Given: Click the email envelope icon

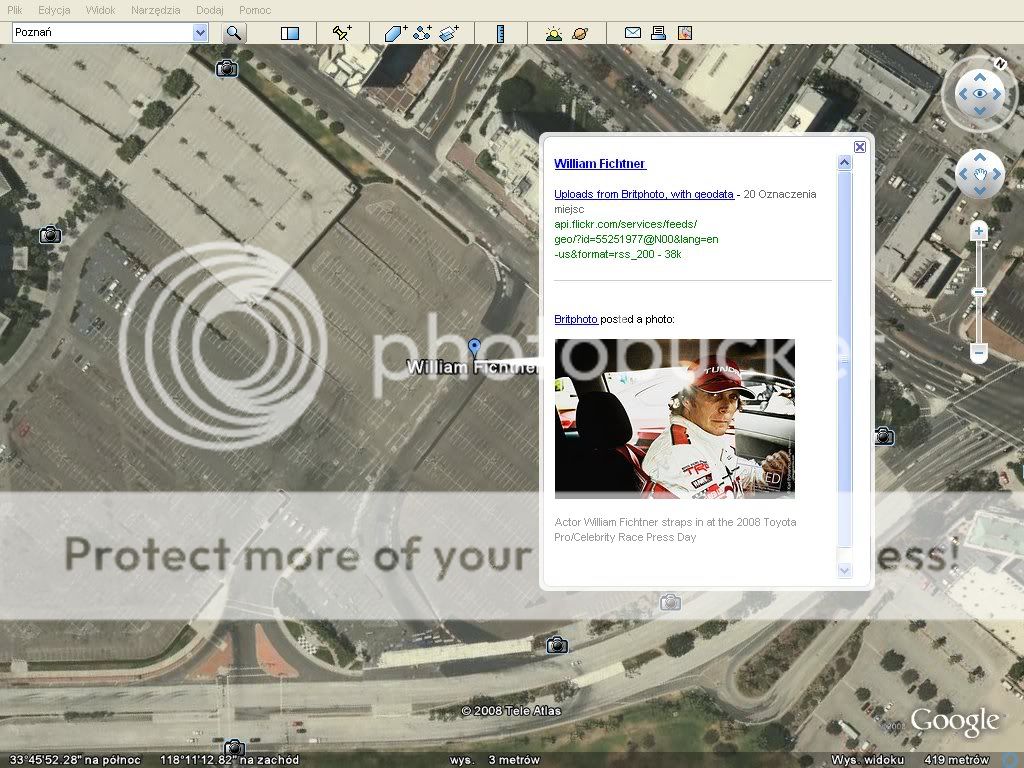Looking at the screenshot, I should [x=633, y=33].
